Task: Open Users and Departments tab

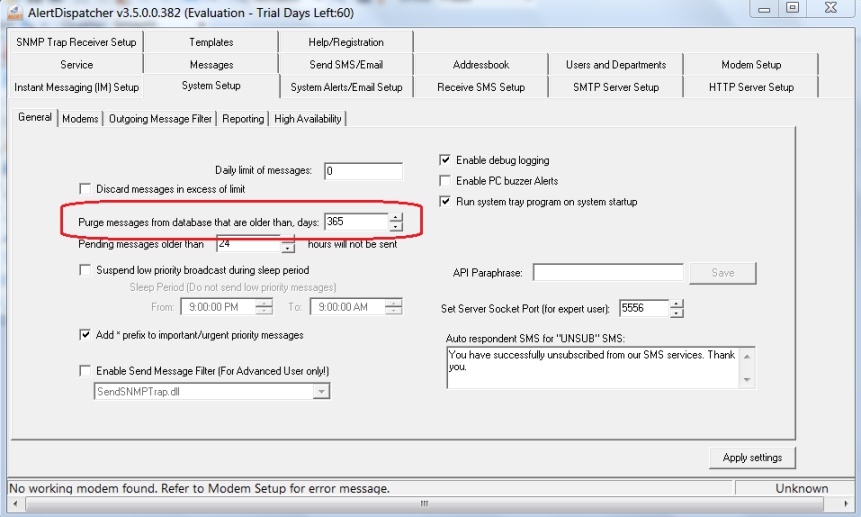Action: tap(616, 65)
